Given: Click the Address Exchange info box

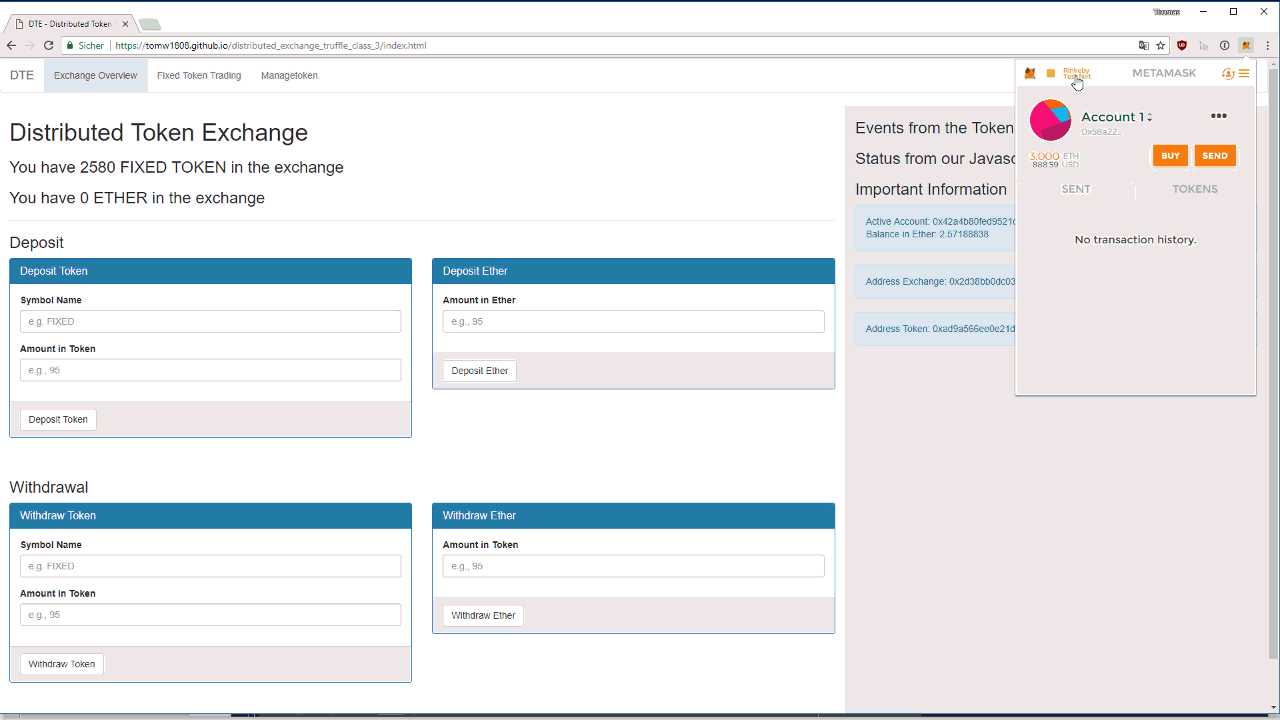Looking at the screenshot, I should (935, 282).
